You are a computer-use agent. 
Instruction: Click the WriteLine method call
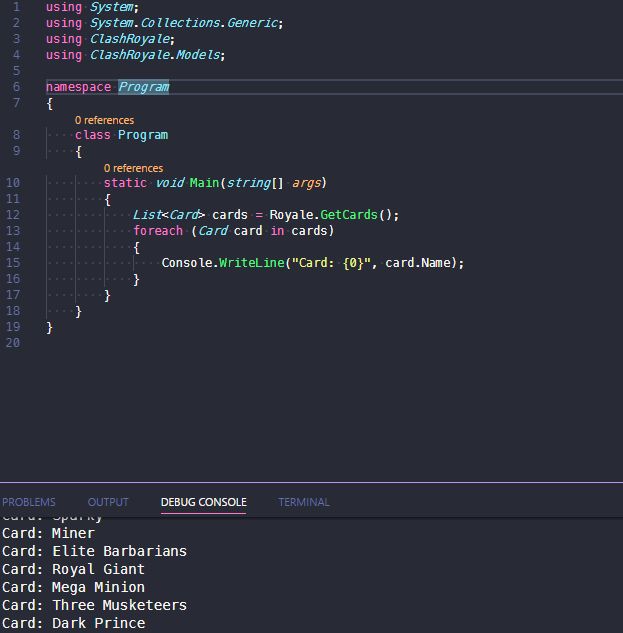pos(252,262)
